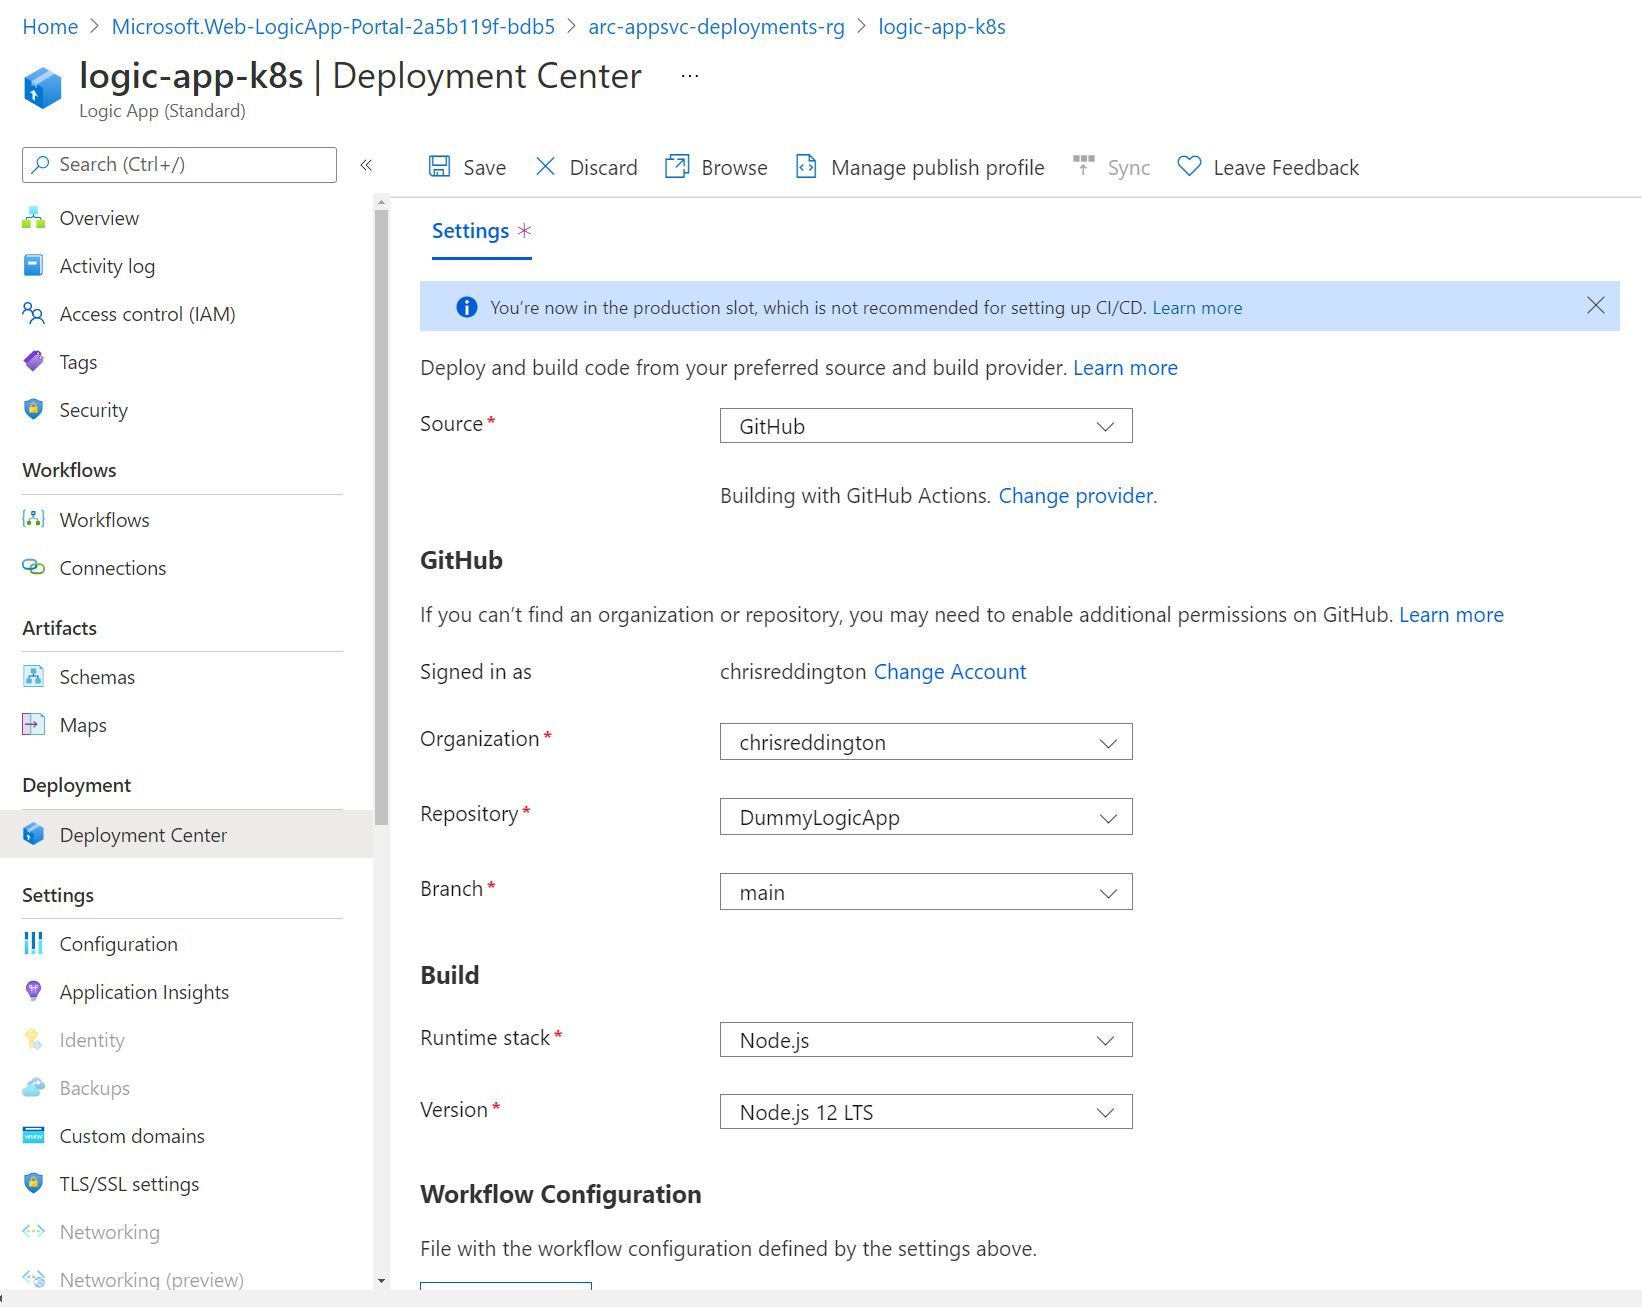Open the Branch dropdown showing main
This screenshot has height=1307, width=1642.
926,892
